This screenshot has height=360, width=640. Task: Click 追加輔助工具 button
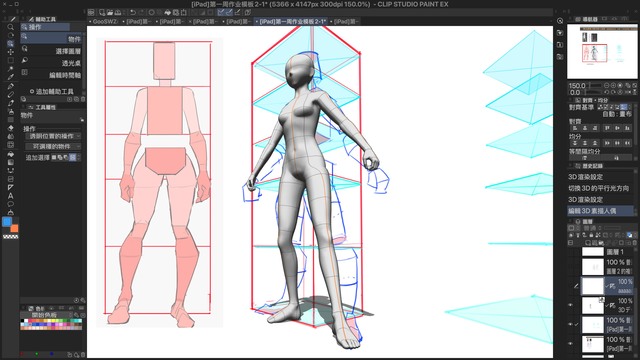click(x=51, y=91)
